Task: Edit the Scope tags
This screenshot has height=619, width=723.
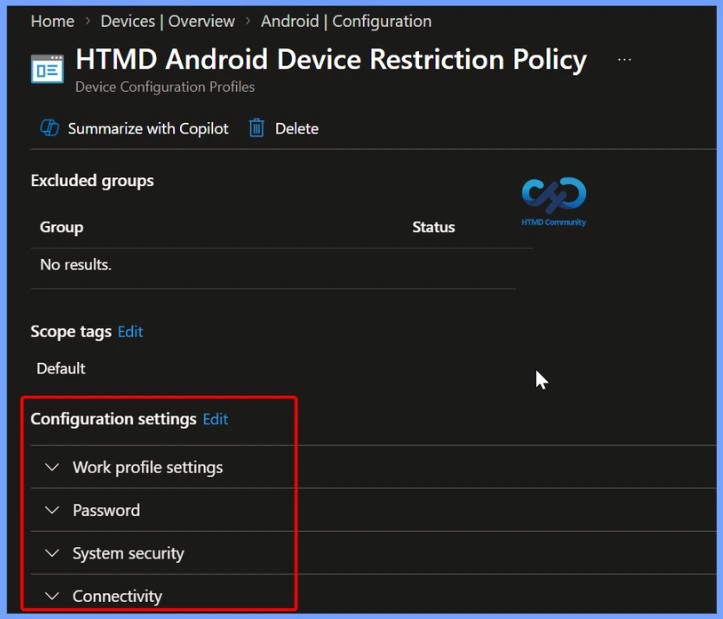Action: point(130,332)
